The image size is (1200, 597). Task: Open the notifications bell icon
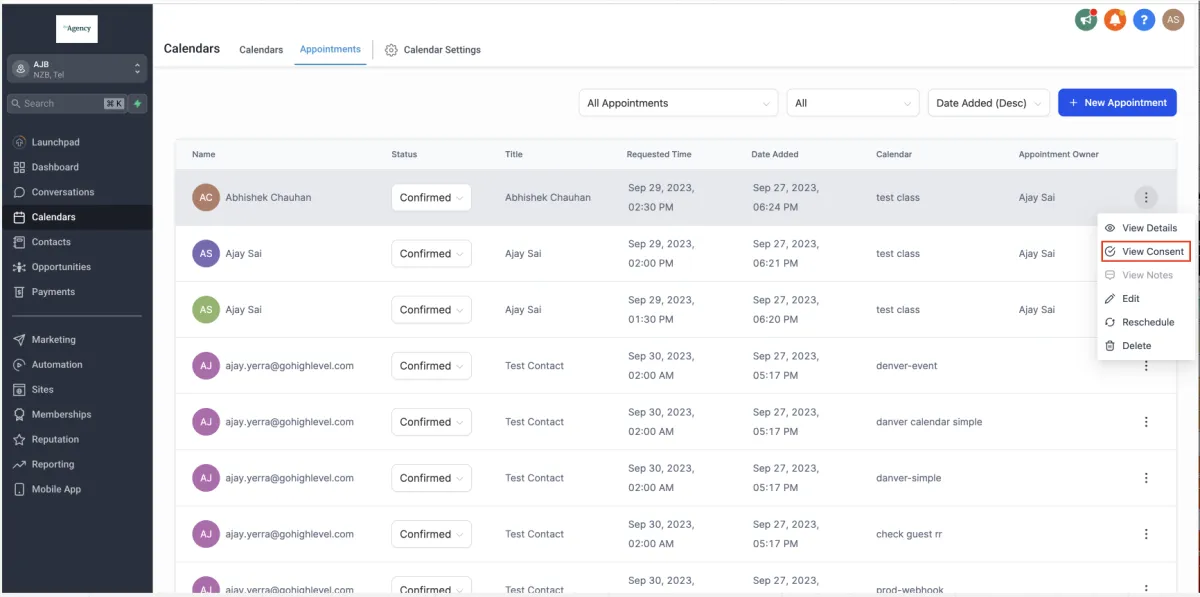pos(1115,19)
